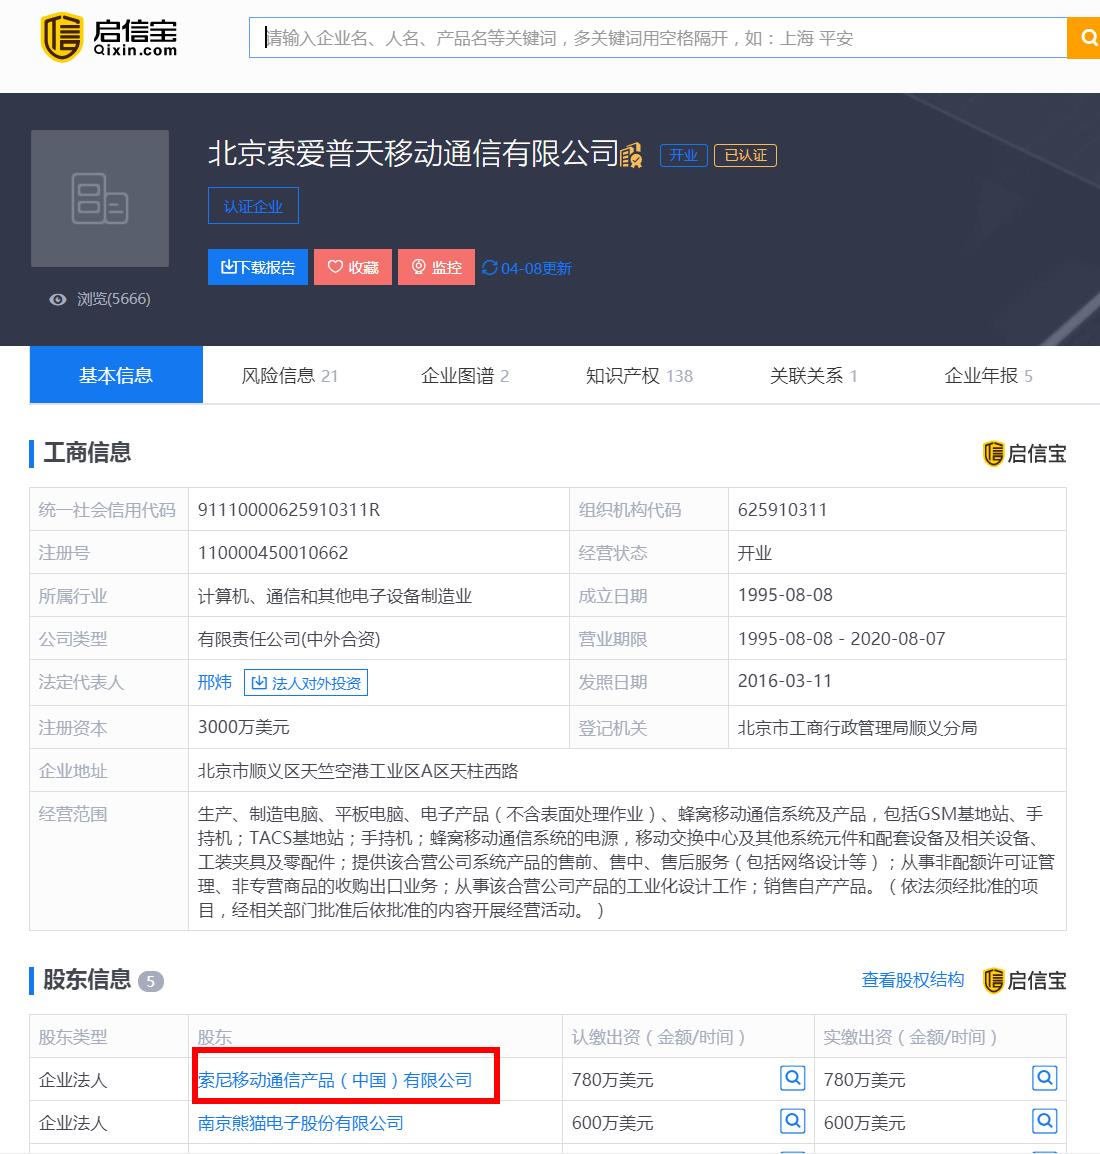
Task: Click the 认证企业 badge
Action: click(x=253, y=205)
